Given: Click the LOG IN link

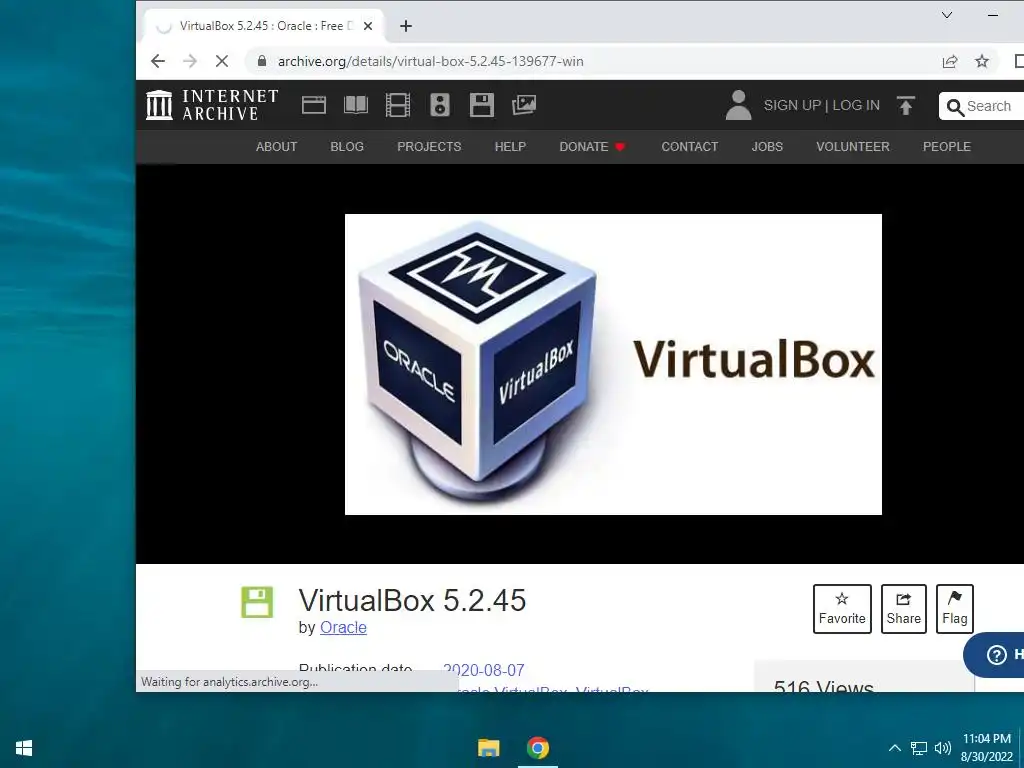Looking at the screenshot, I should [x=856, y=105].
